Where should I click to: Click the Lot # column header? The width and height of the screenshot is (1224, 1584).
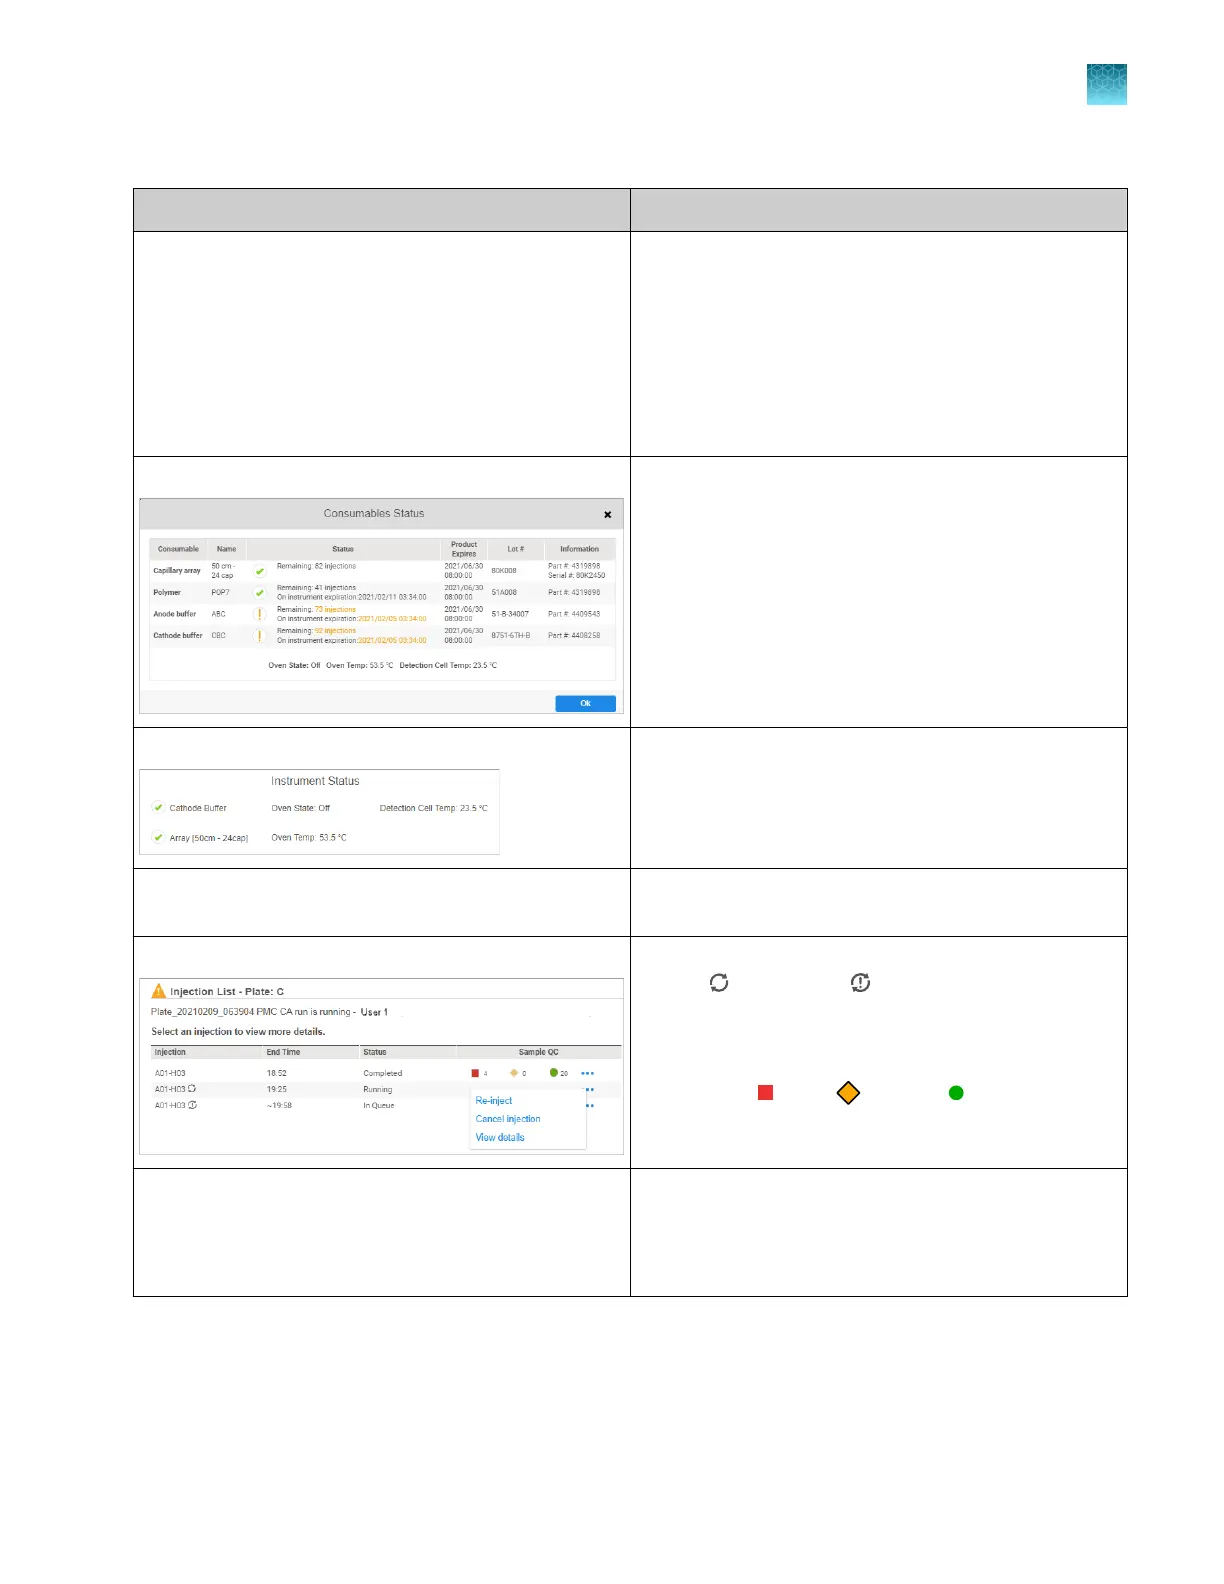pos(515,549)
